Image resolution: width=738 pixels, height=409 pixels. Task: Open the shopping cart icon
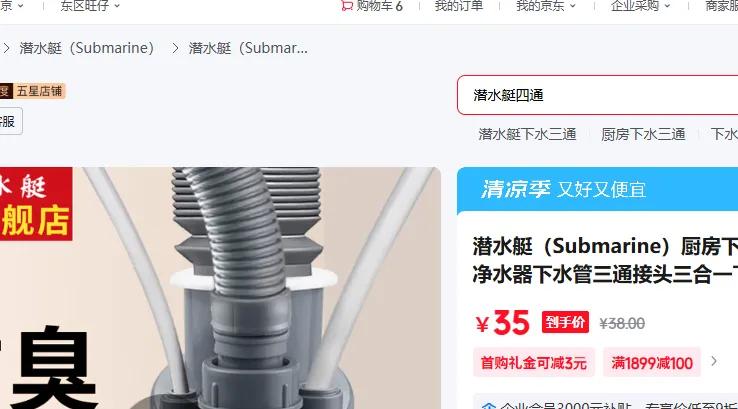pos(347,6)
